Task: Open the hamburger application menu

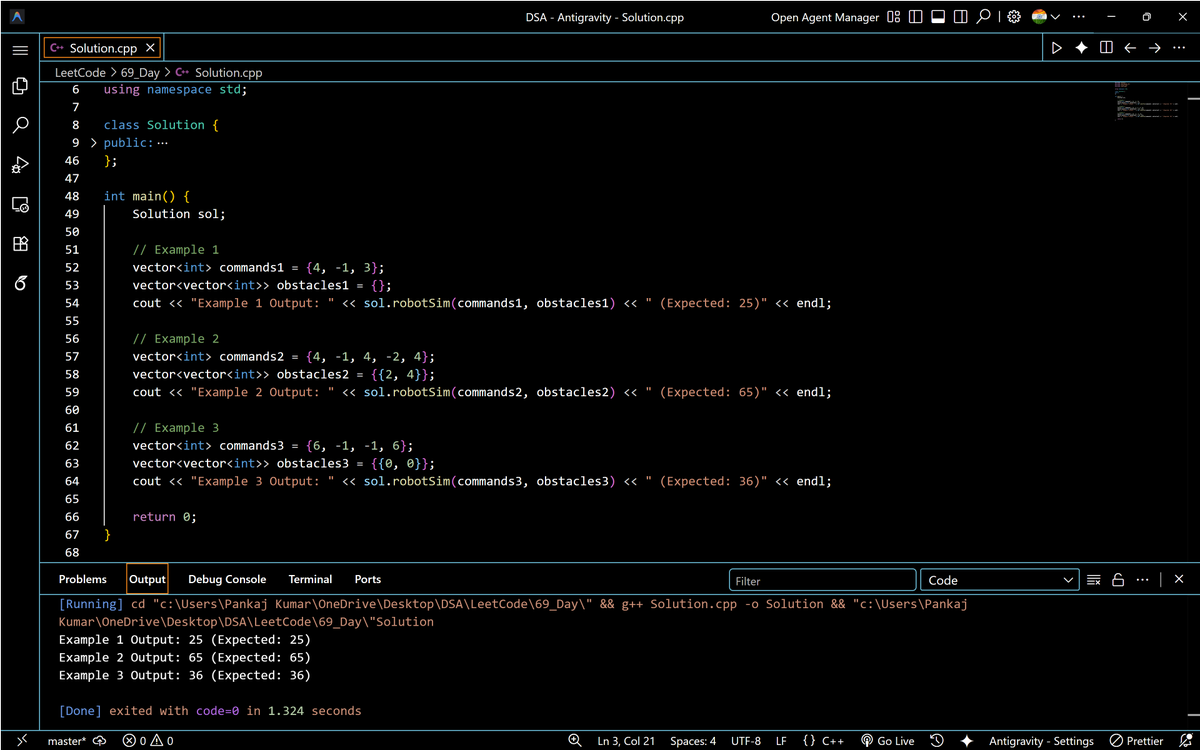Action: point(20,49)
